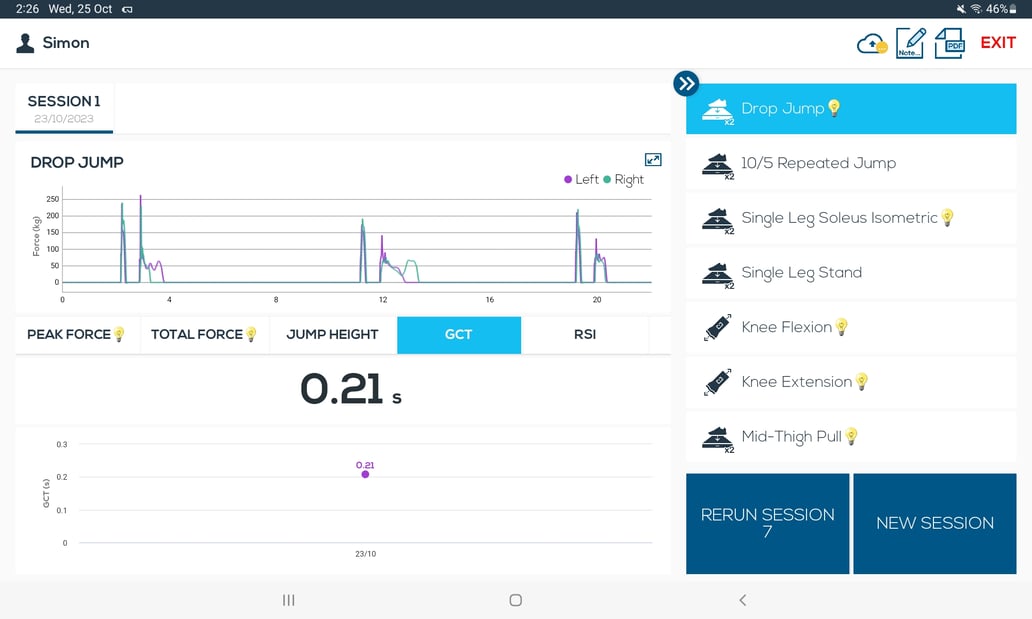Upload session via cloud sync icon
The width and height of the screenshot is (1032, 619).
coord(872,44)
